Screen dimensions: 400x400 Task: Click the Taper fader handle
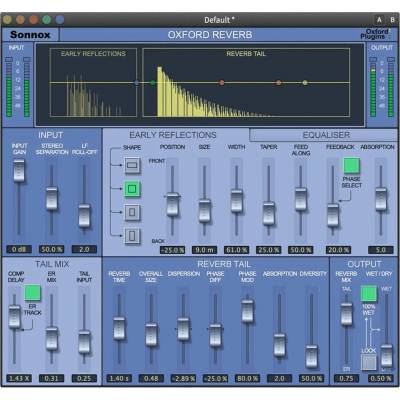268,213
